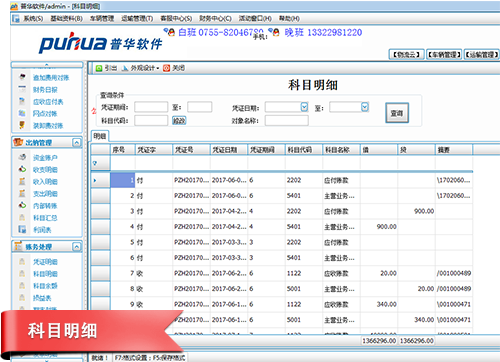Screen dimensions: 500x362
Task: Collapse the 出纳管理 sidebar group
Action: click(77, 143)
